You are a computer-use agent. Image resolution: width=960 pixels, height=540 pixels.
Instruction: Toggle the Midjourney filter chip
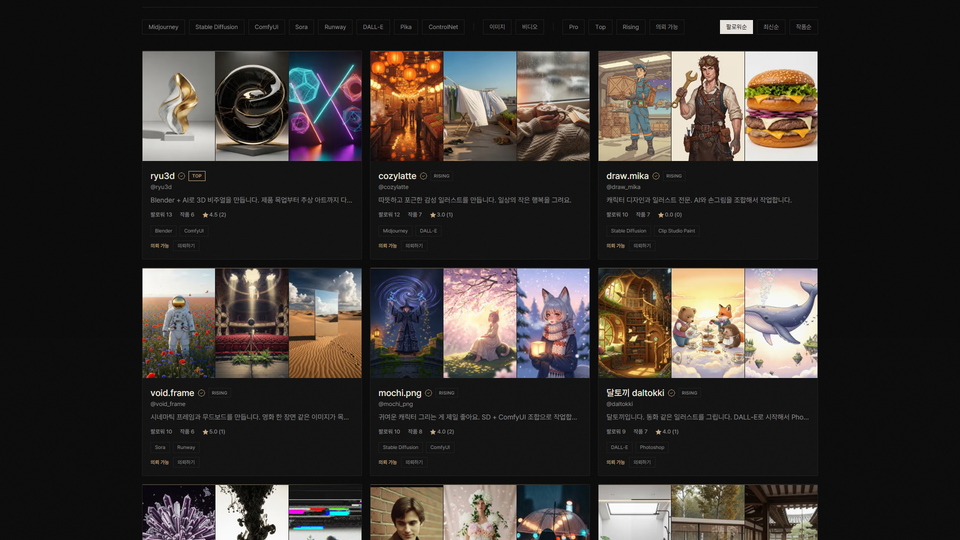[x=163, y=27]
